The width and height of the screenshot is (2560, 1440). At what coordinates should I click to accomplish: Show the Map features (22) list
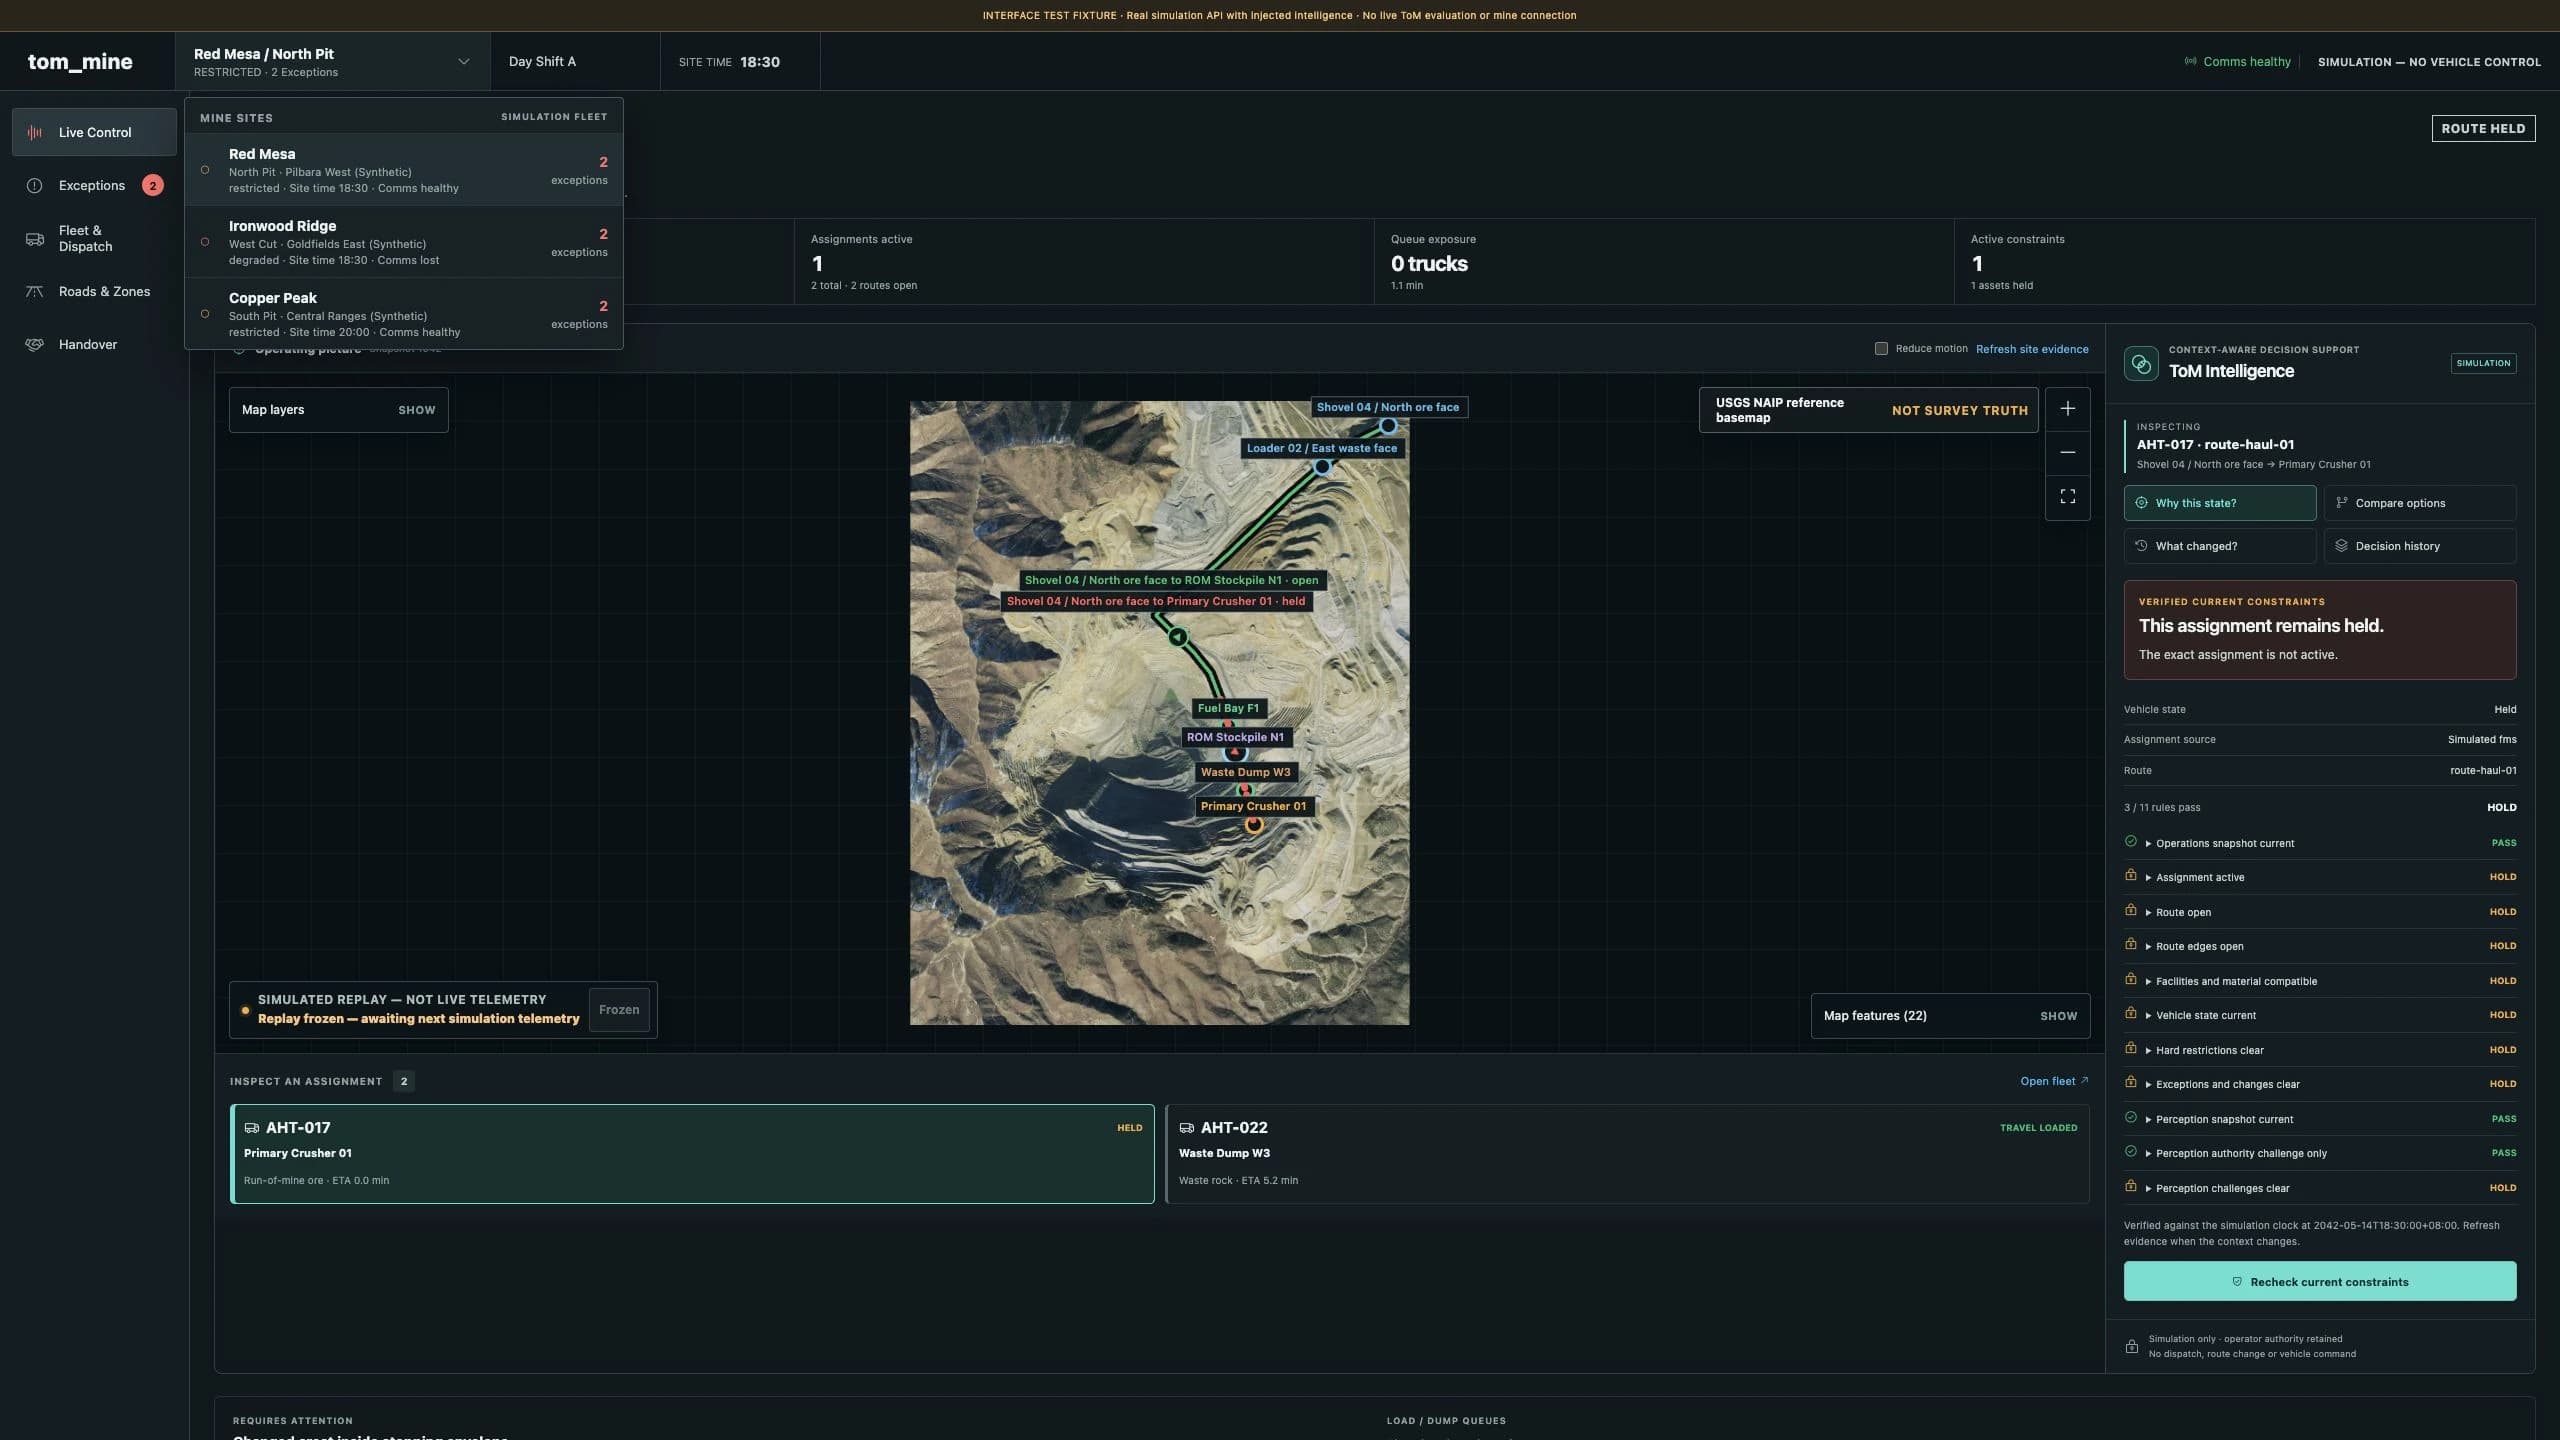point(1950,1016)
